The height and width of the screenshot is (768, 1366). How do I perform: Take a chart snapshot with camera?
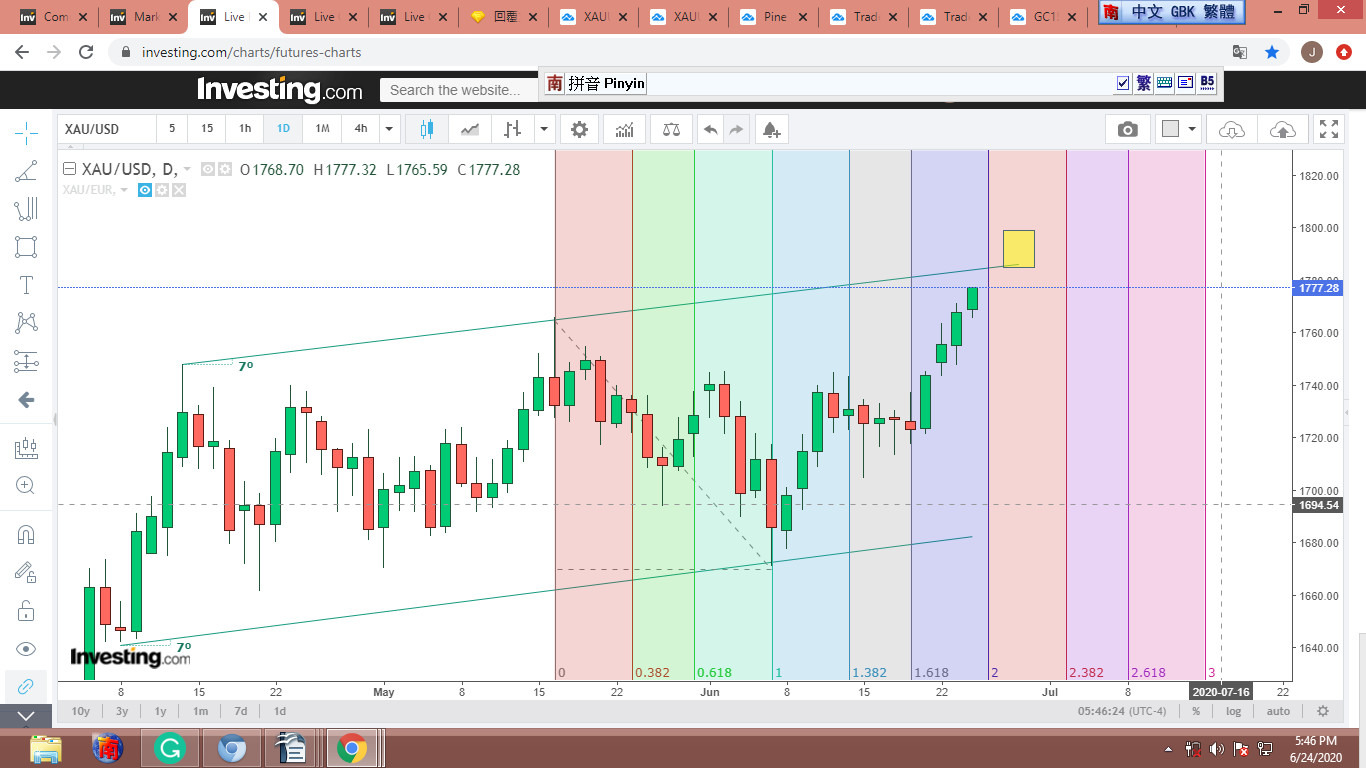1127,129
